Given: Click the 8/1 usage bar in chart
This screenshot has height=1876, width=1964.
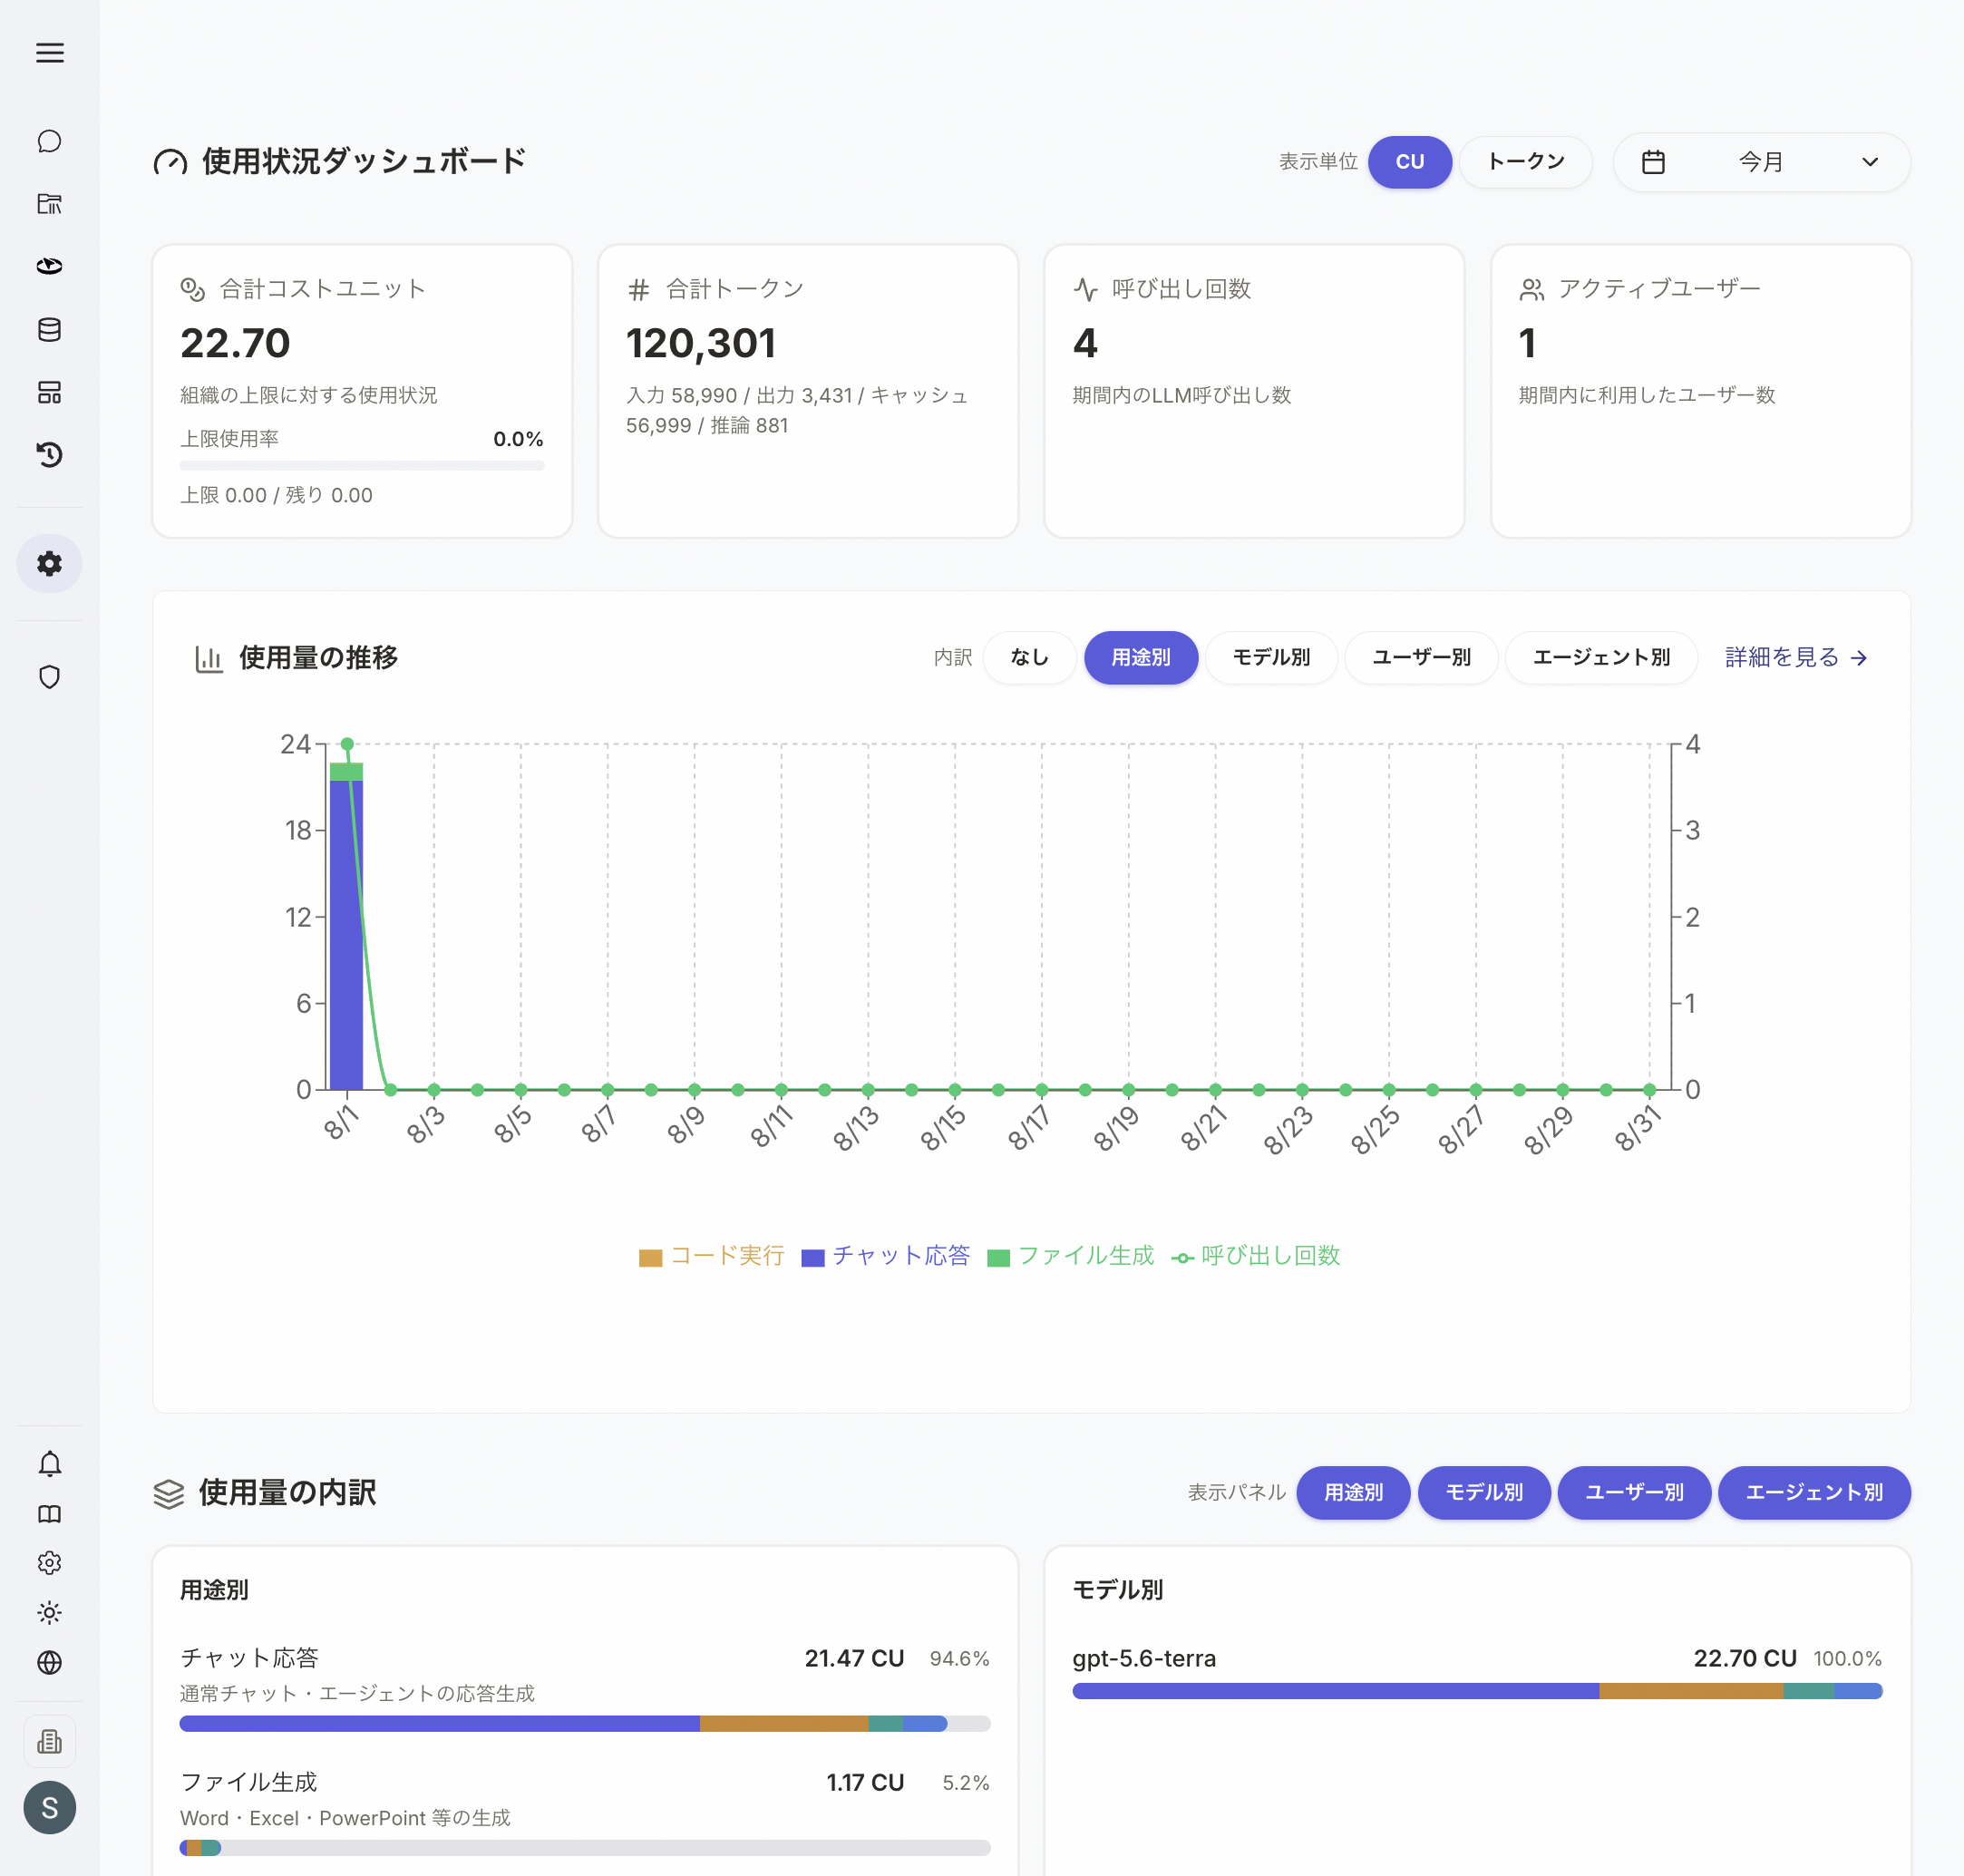Looking at the screenshot, I should click(x=346, y=926).
